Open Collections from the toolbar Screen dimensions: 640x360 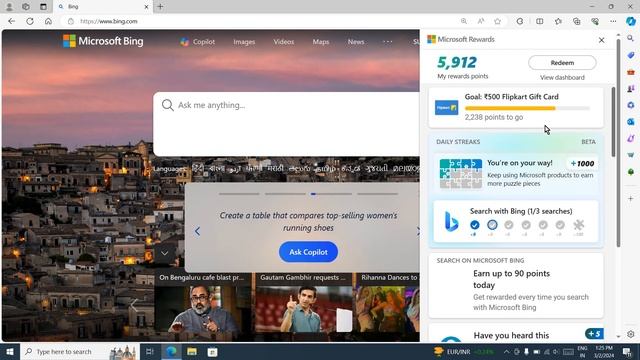click(x=576, y=21)
